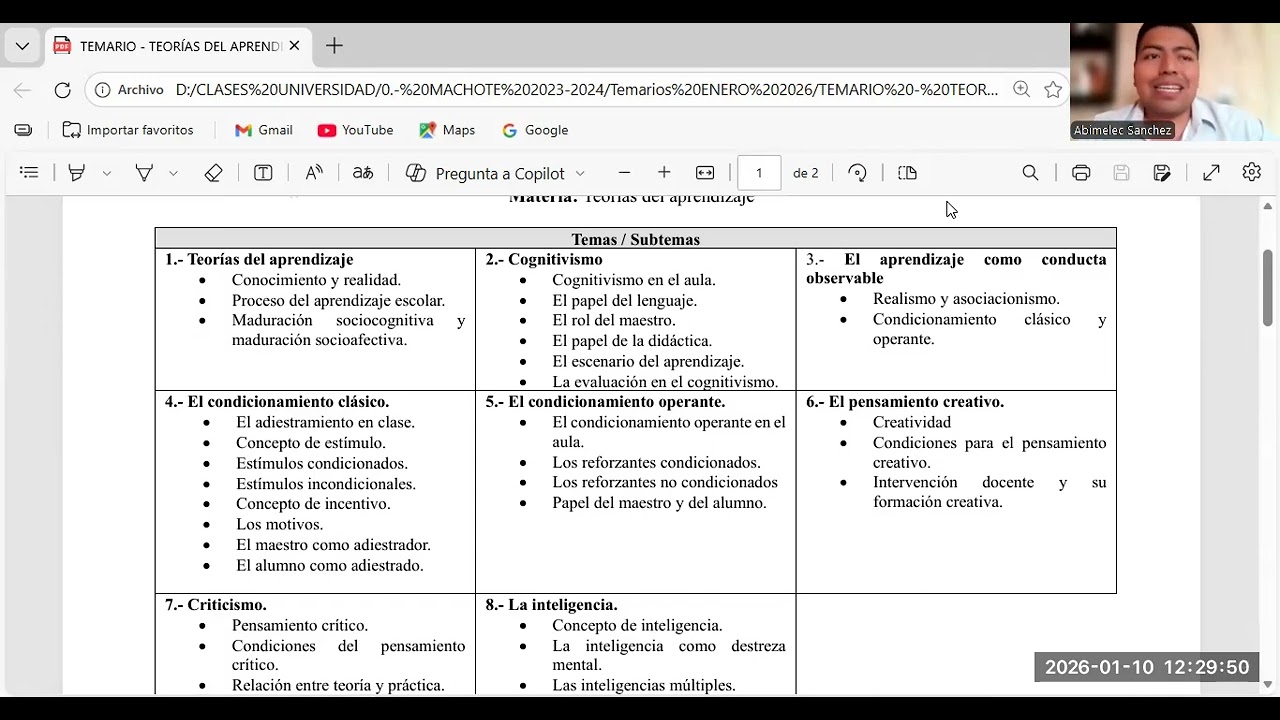Click '4.- El condicionamiento clásico.' heading
Screen dimensions: 1280x720
277,402
